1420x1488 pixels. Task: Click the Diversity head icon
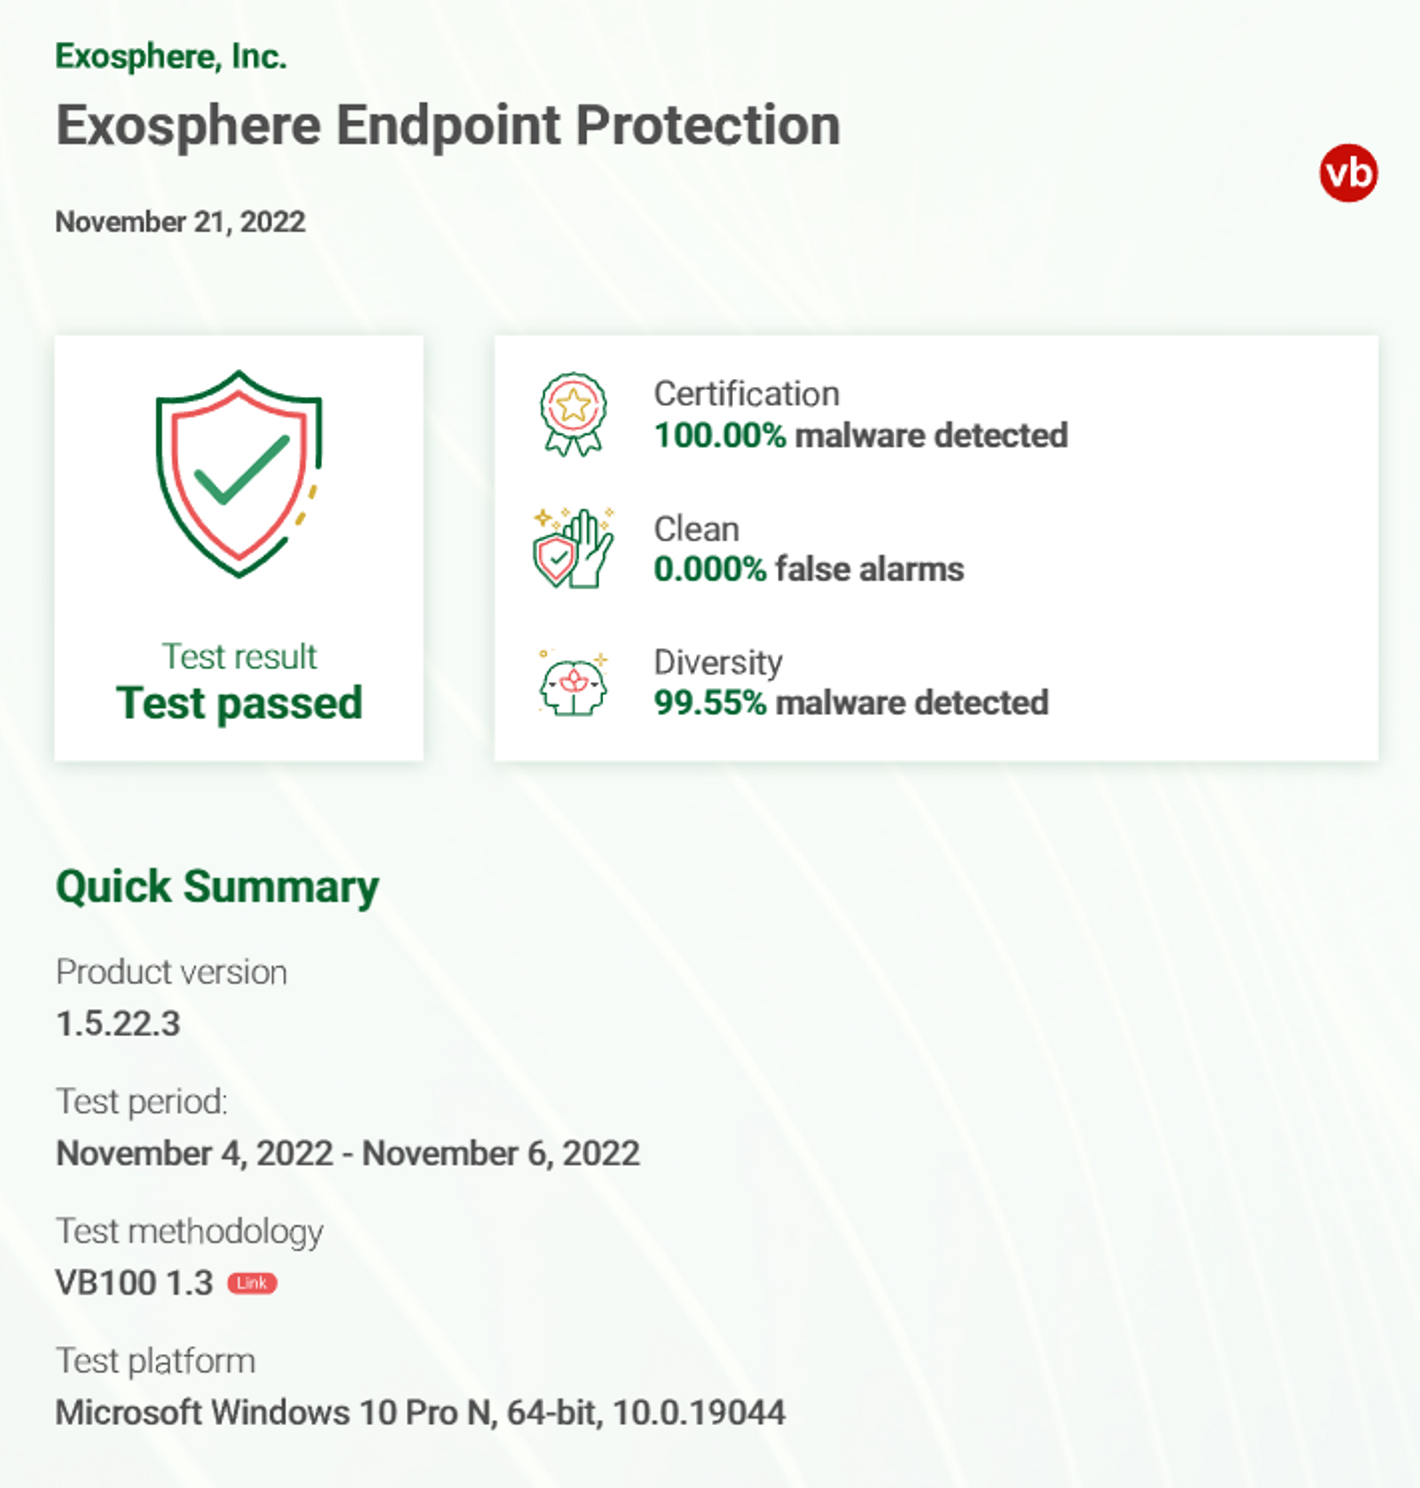(573, 682)
